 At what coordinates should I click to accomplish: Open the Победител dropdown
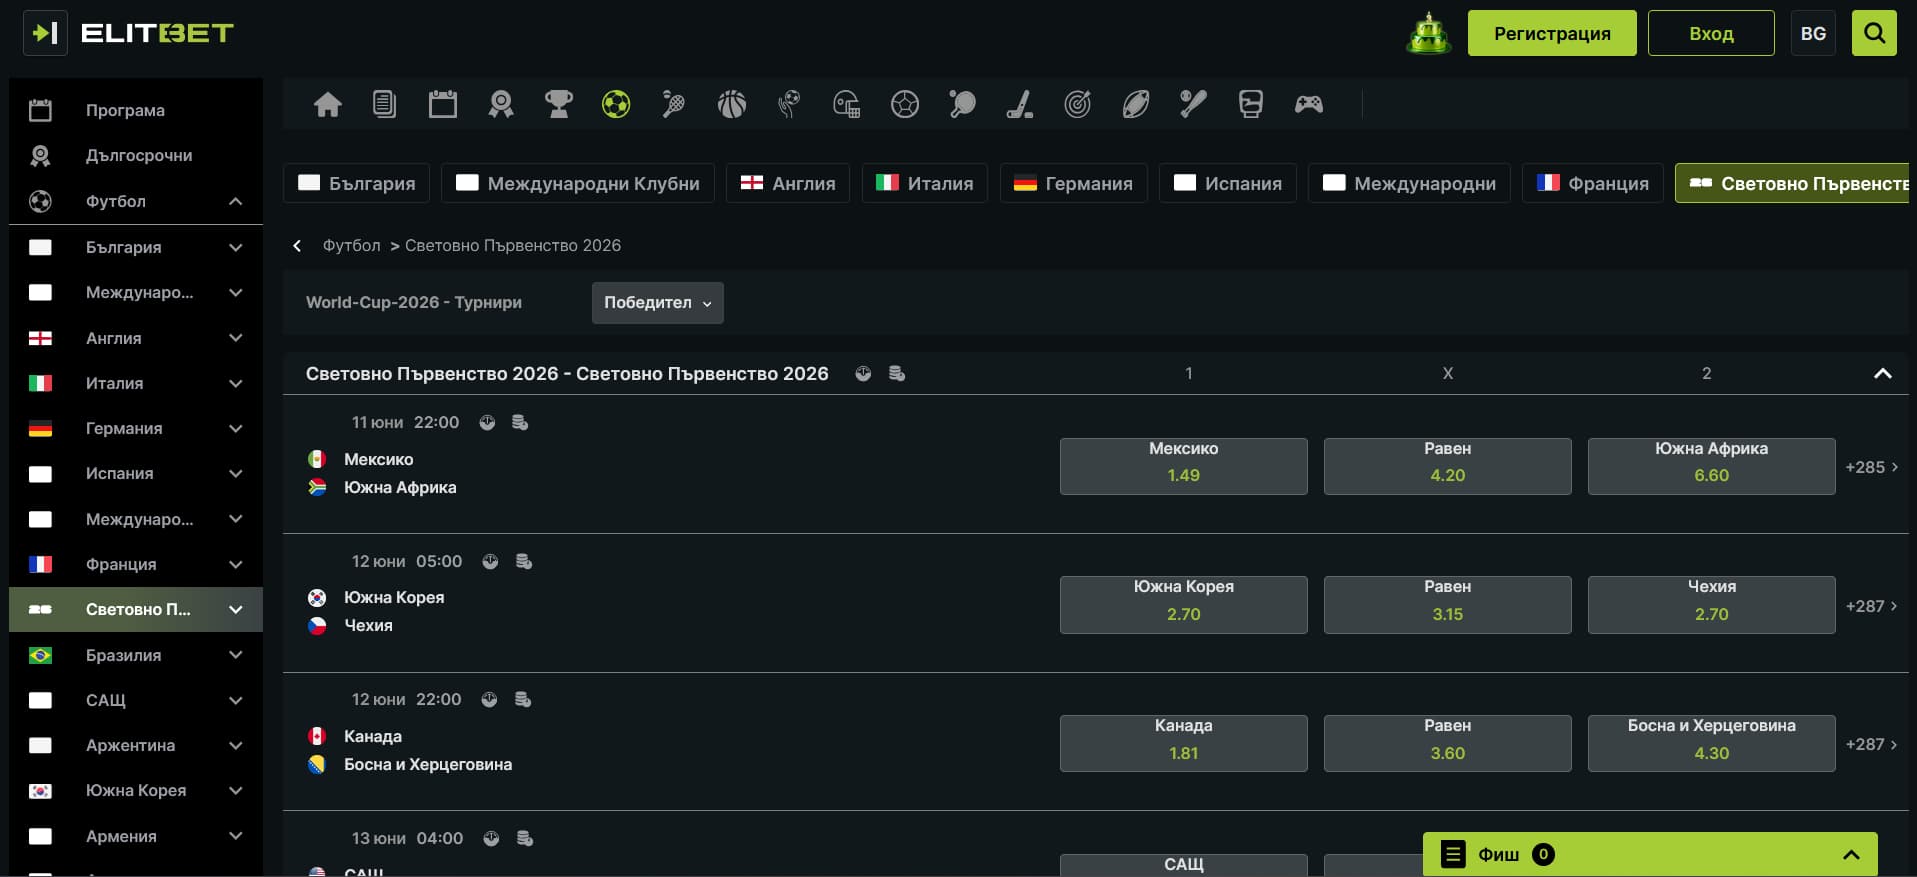point(657,303)
